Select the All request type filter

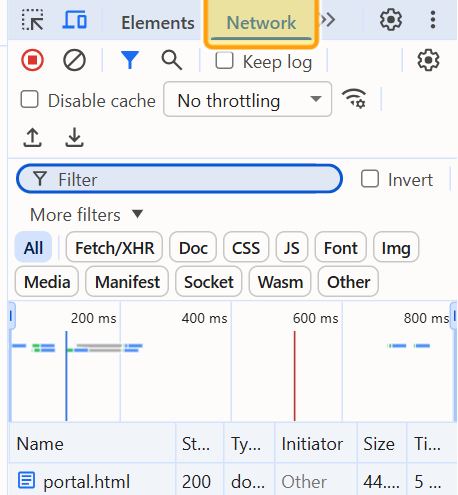33,248
